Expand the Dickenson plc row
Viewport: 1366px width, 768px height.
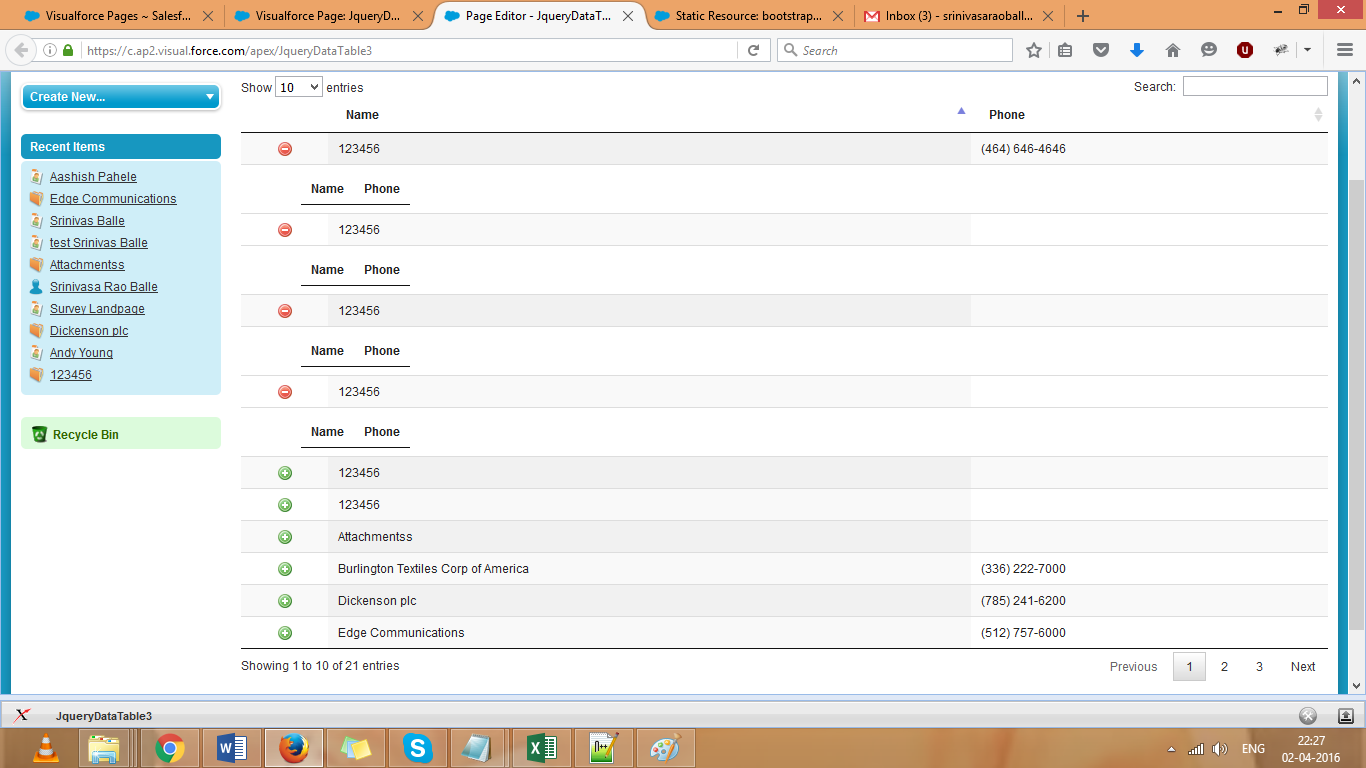point(284,600)
